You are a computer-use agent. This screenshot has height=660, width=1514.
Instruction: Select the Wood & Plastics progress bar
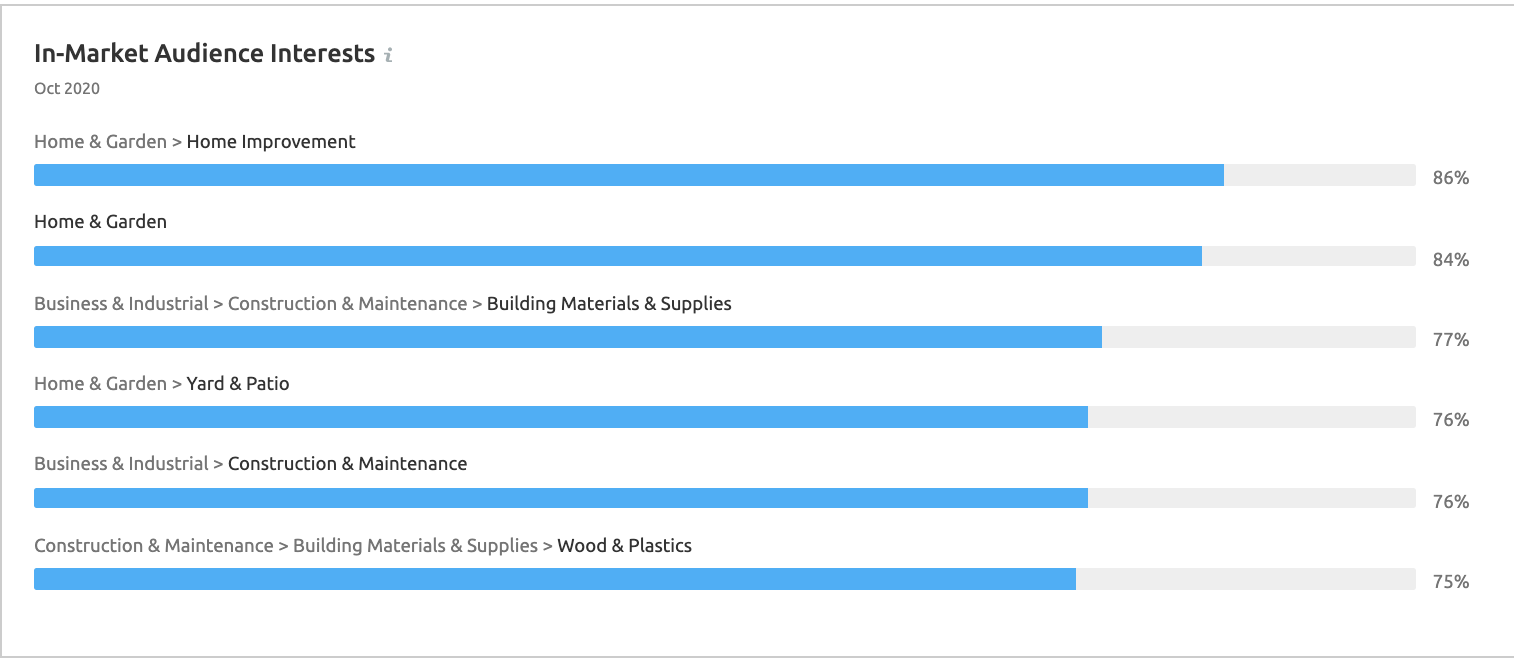(x=555, y=579)
